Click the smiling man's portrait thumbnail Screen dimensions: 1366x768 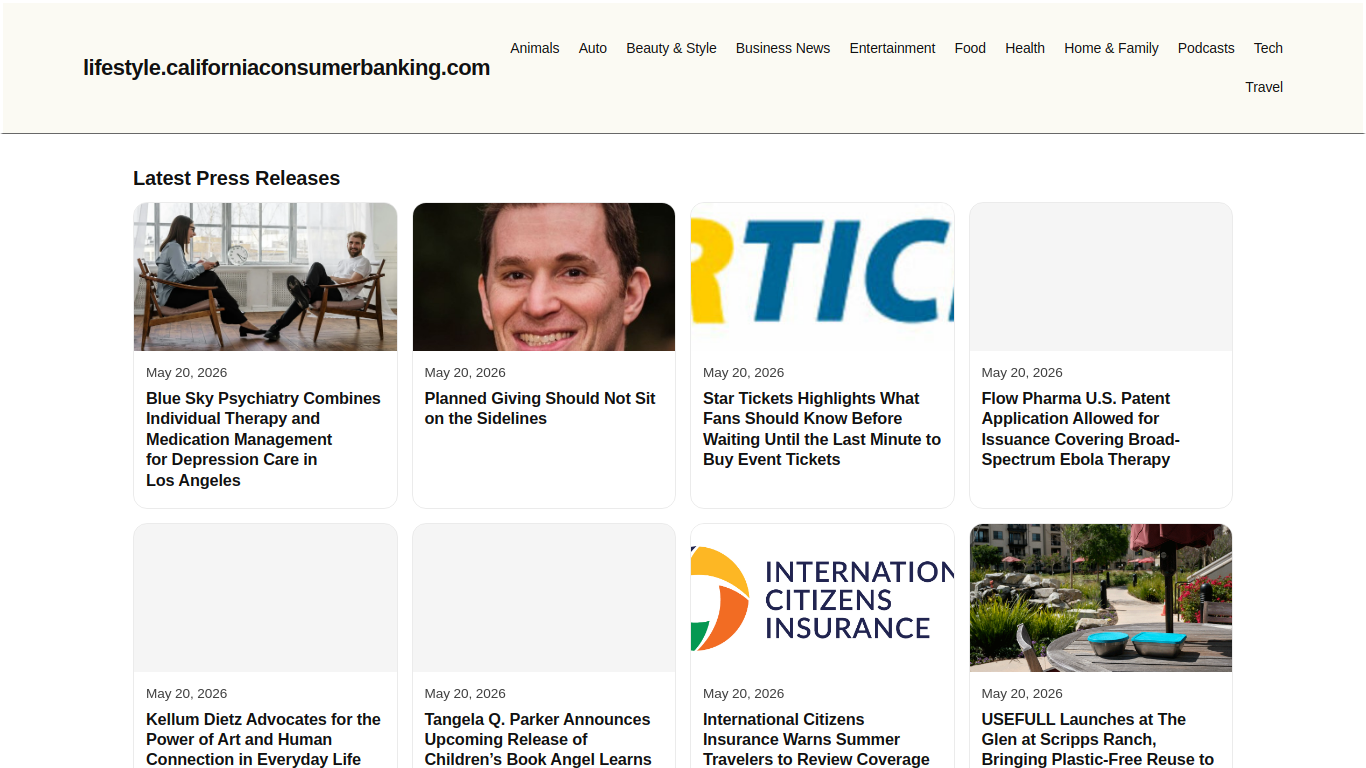544,277
